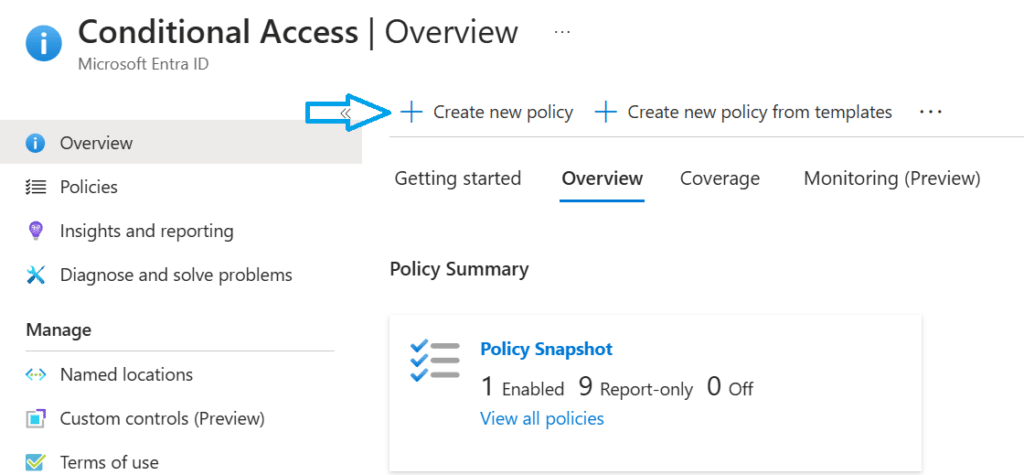Collapse the sidebar with double chevron

(345, 113)
